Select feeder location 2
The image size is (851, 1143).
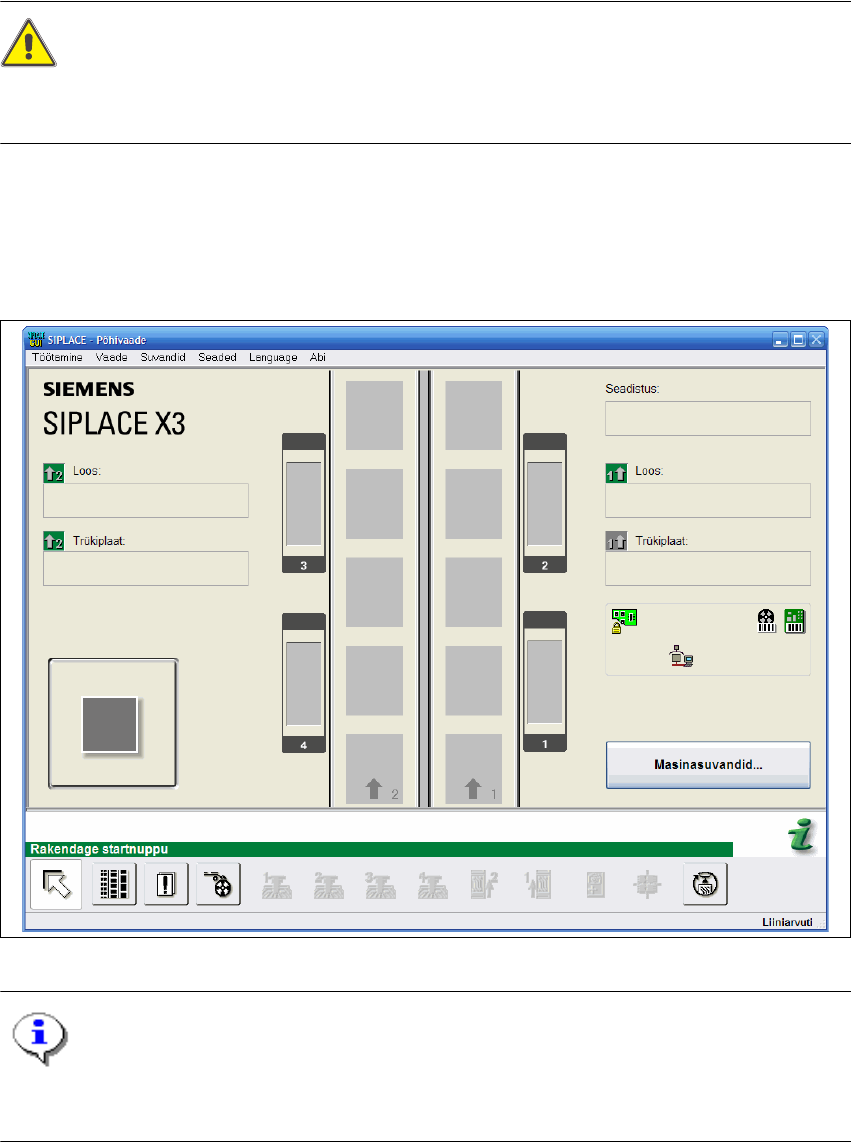(x=545, y=503)
